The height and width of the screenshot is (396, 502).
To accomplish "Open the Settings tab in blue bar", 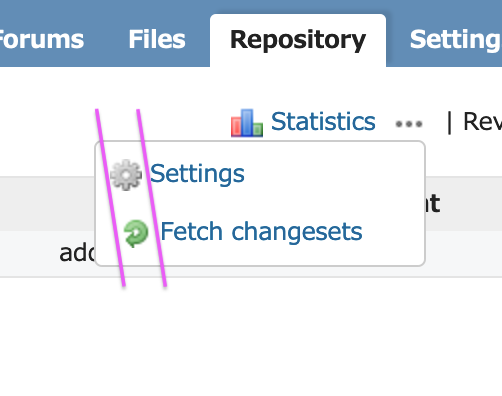I will point(455,41).
